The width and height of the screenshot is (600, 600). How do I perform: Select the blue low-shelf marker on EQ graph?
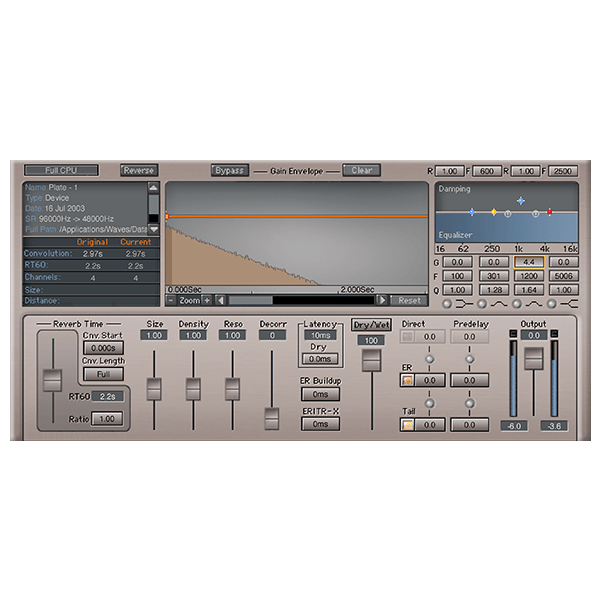point(472,212)
